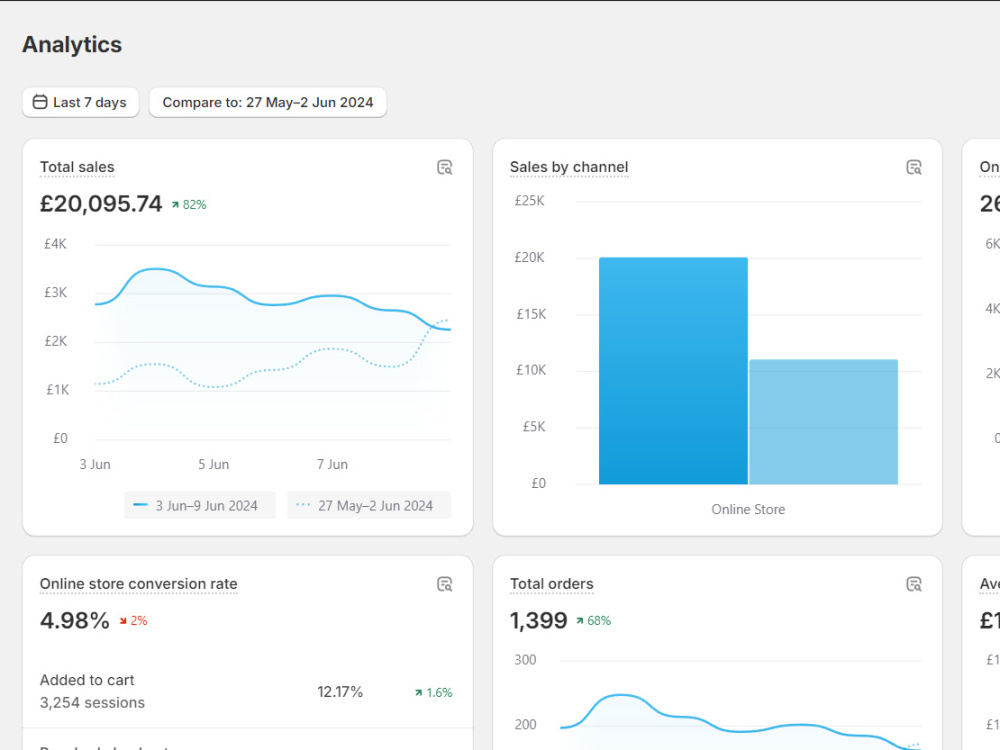Click the £5K label on channel chart

click(x=534, y=427)
